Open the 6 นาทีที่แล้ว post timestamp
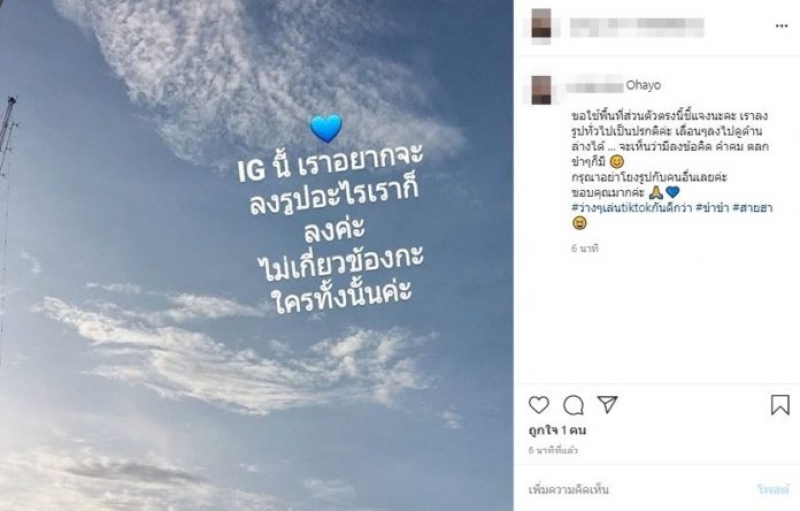 [553, 450]
